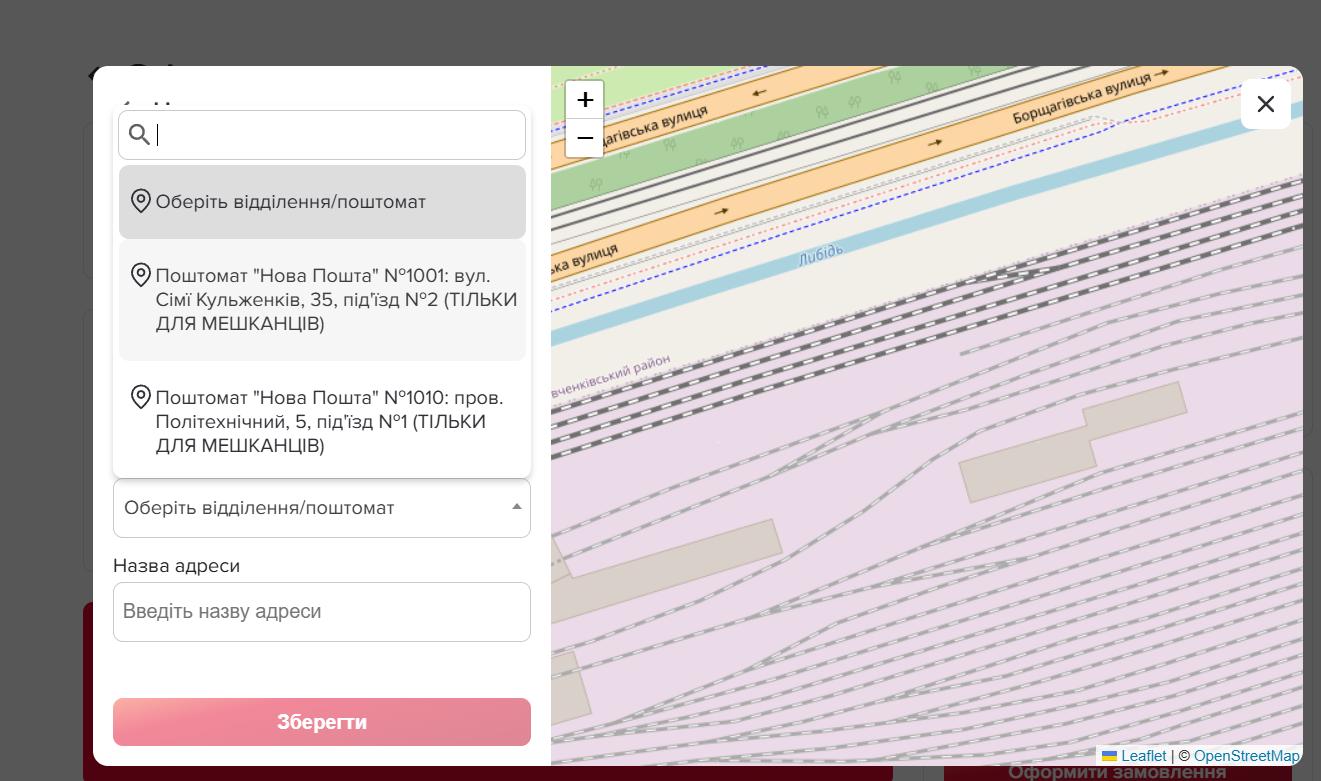This screenshot has width=1321, height=781.
Task: Click the pin icon next to Поштомат №1001
Action: 141,275
